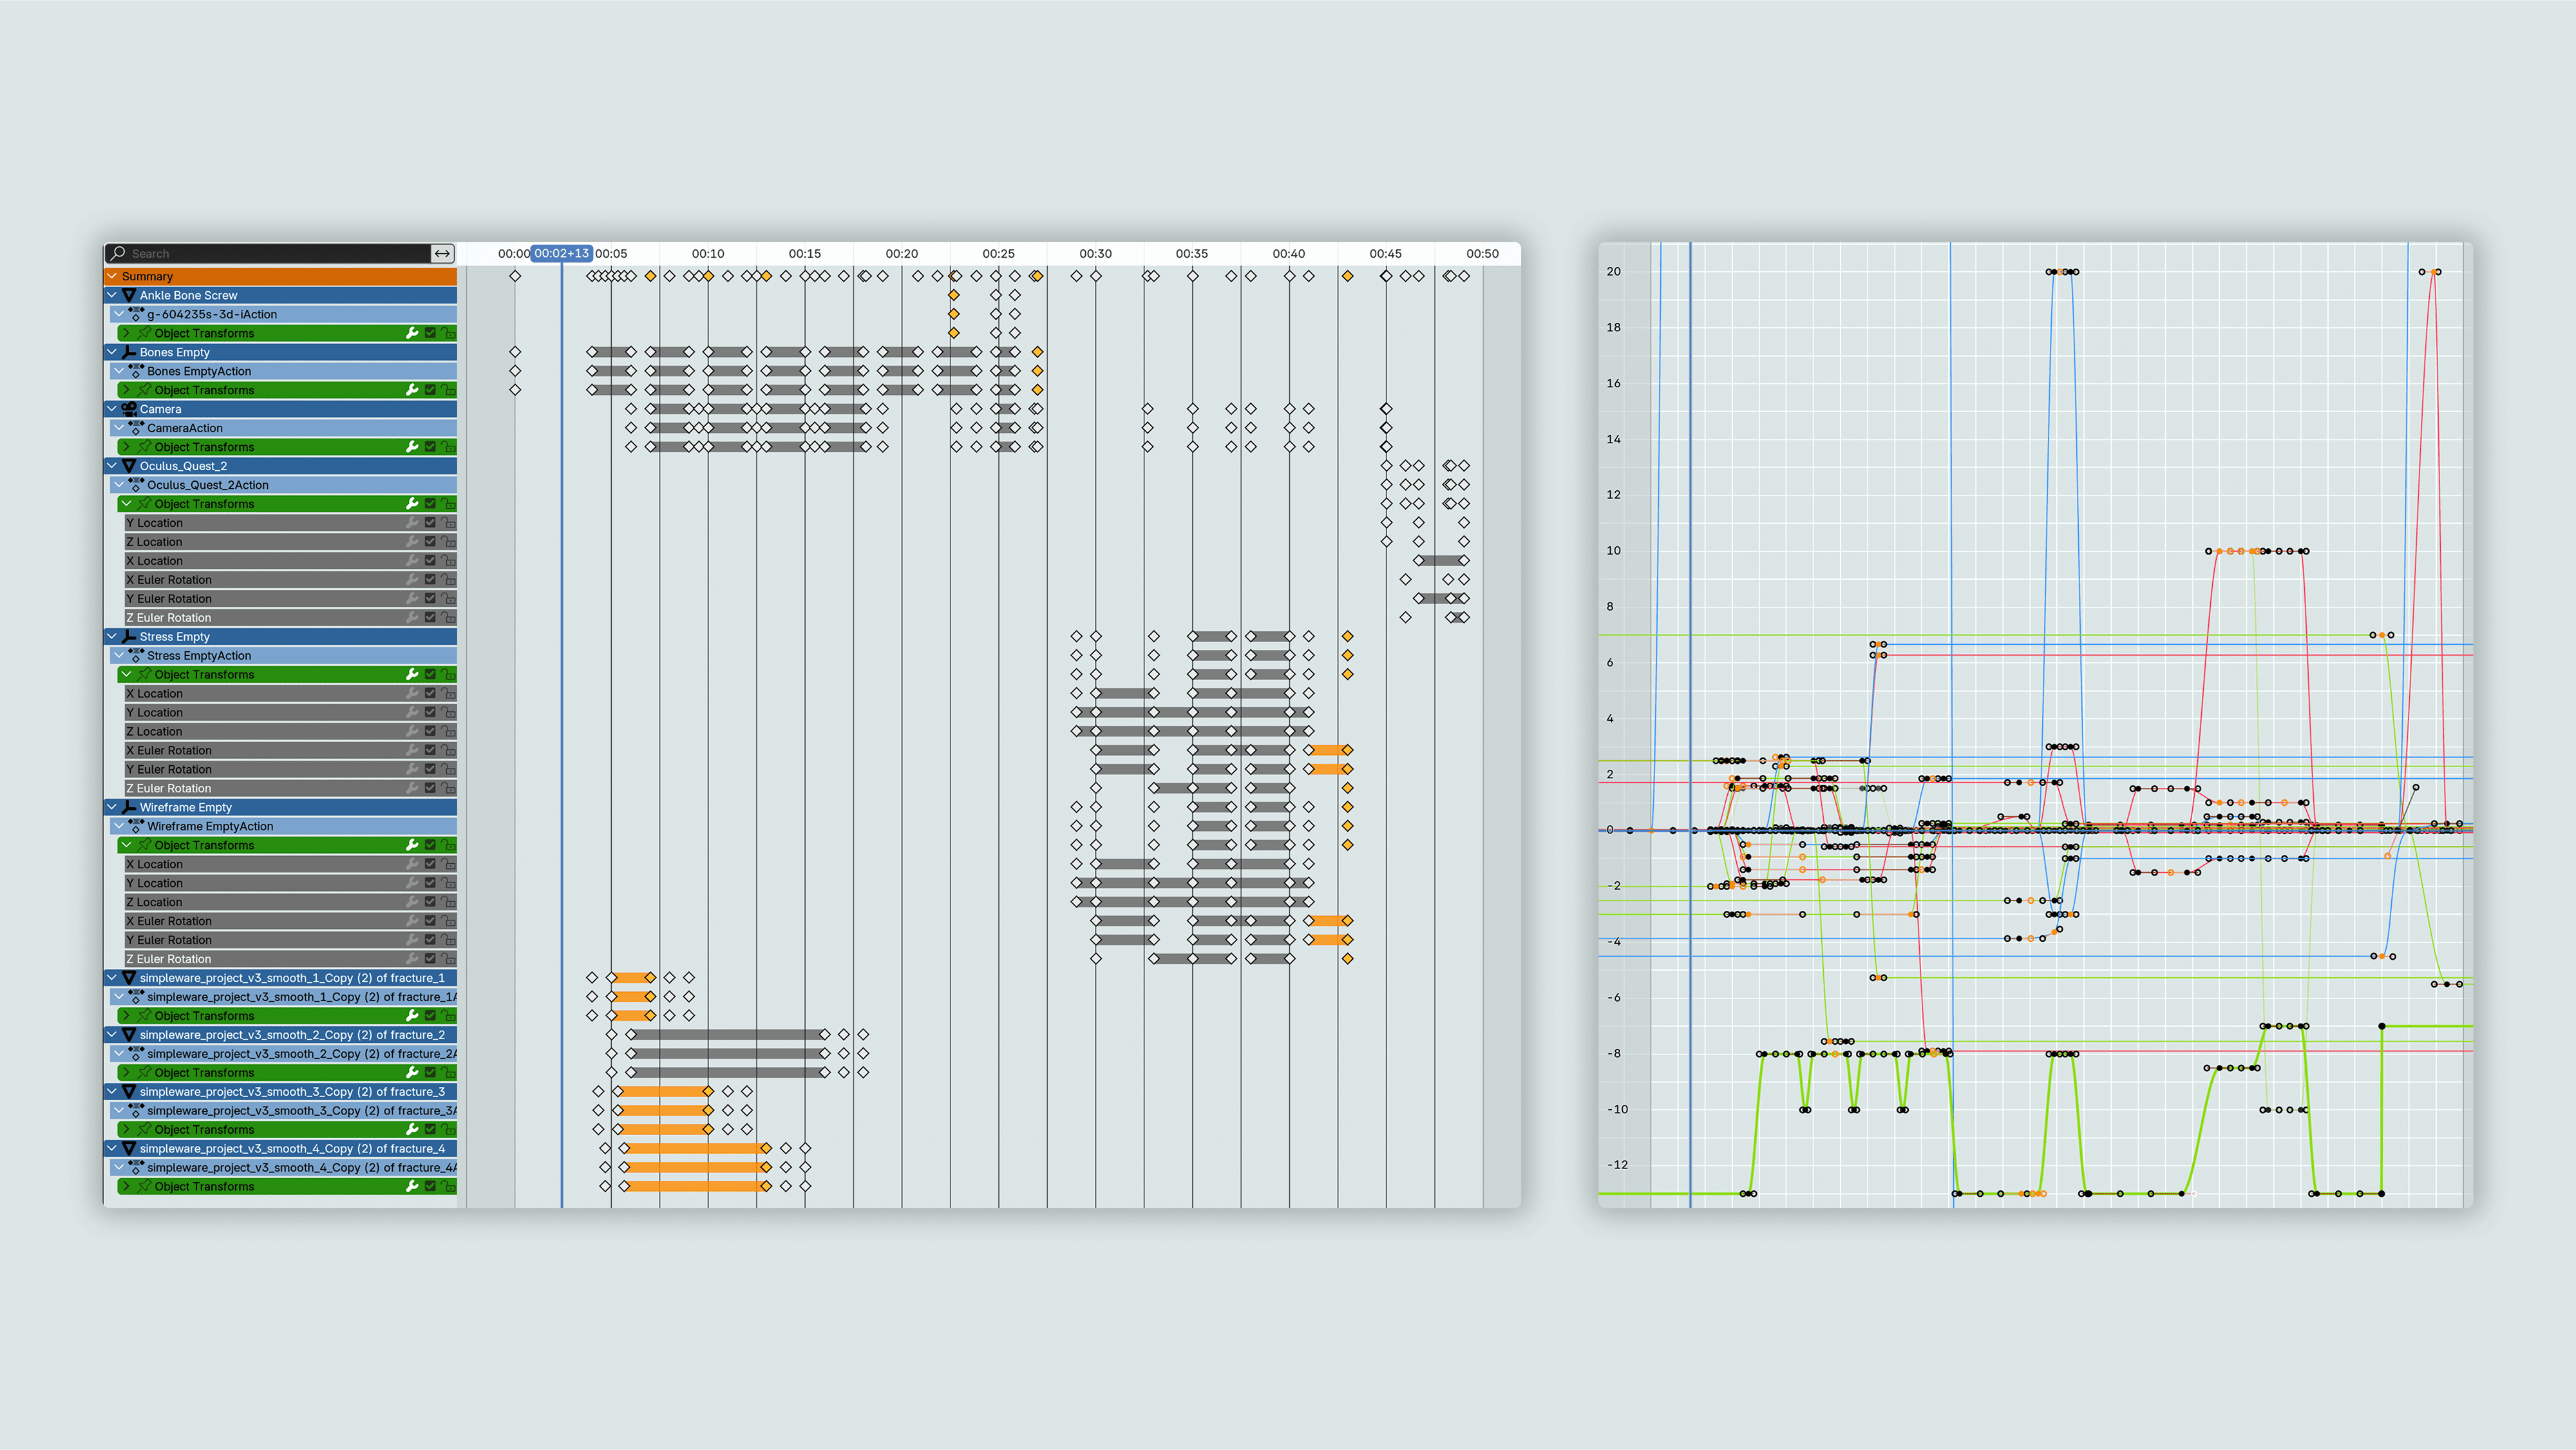Click the search magnifier icon
The image size is (2576, 1450).
coord(118,253)
